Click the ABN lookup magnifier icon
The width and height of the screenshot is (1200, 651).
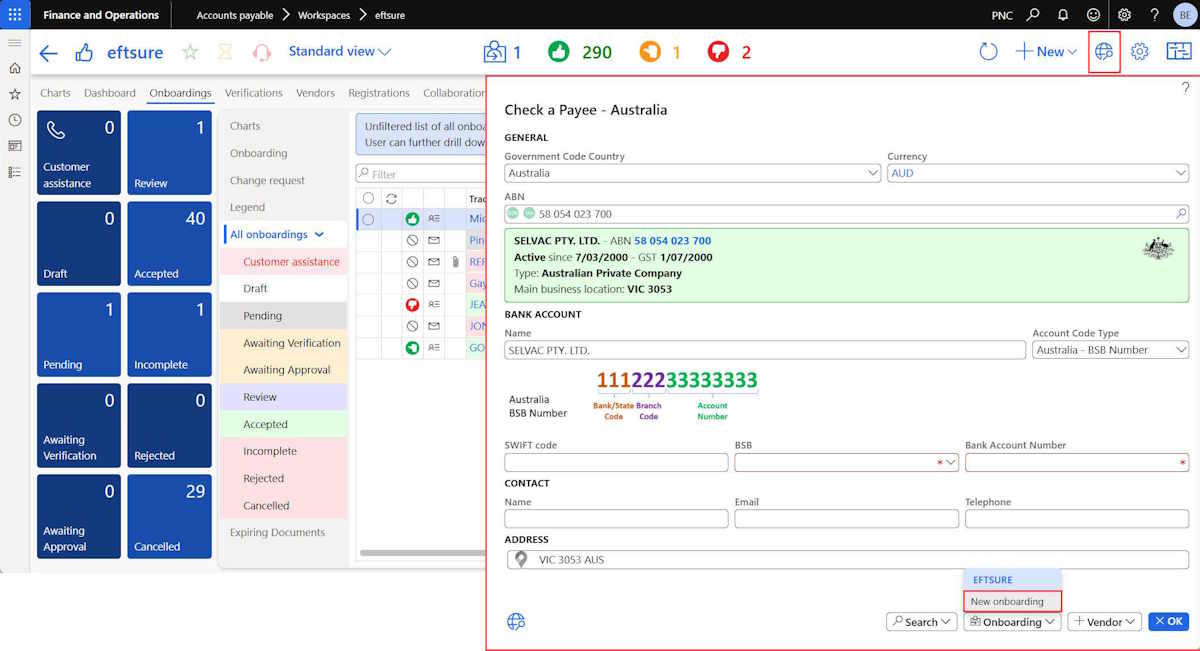(x=1181, y=214)
